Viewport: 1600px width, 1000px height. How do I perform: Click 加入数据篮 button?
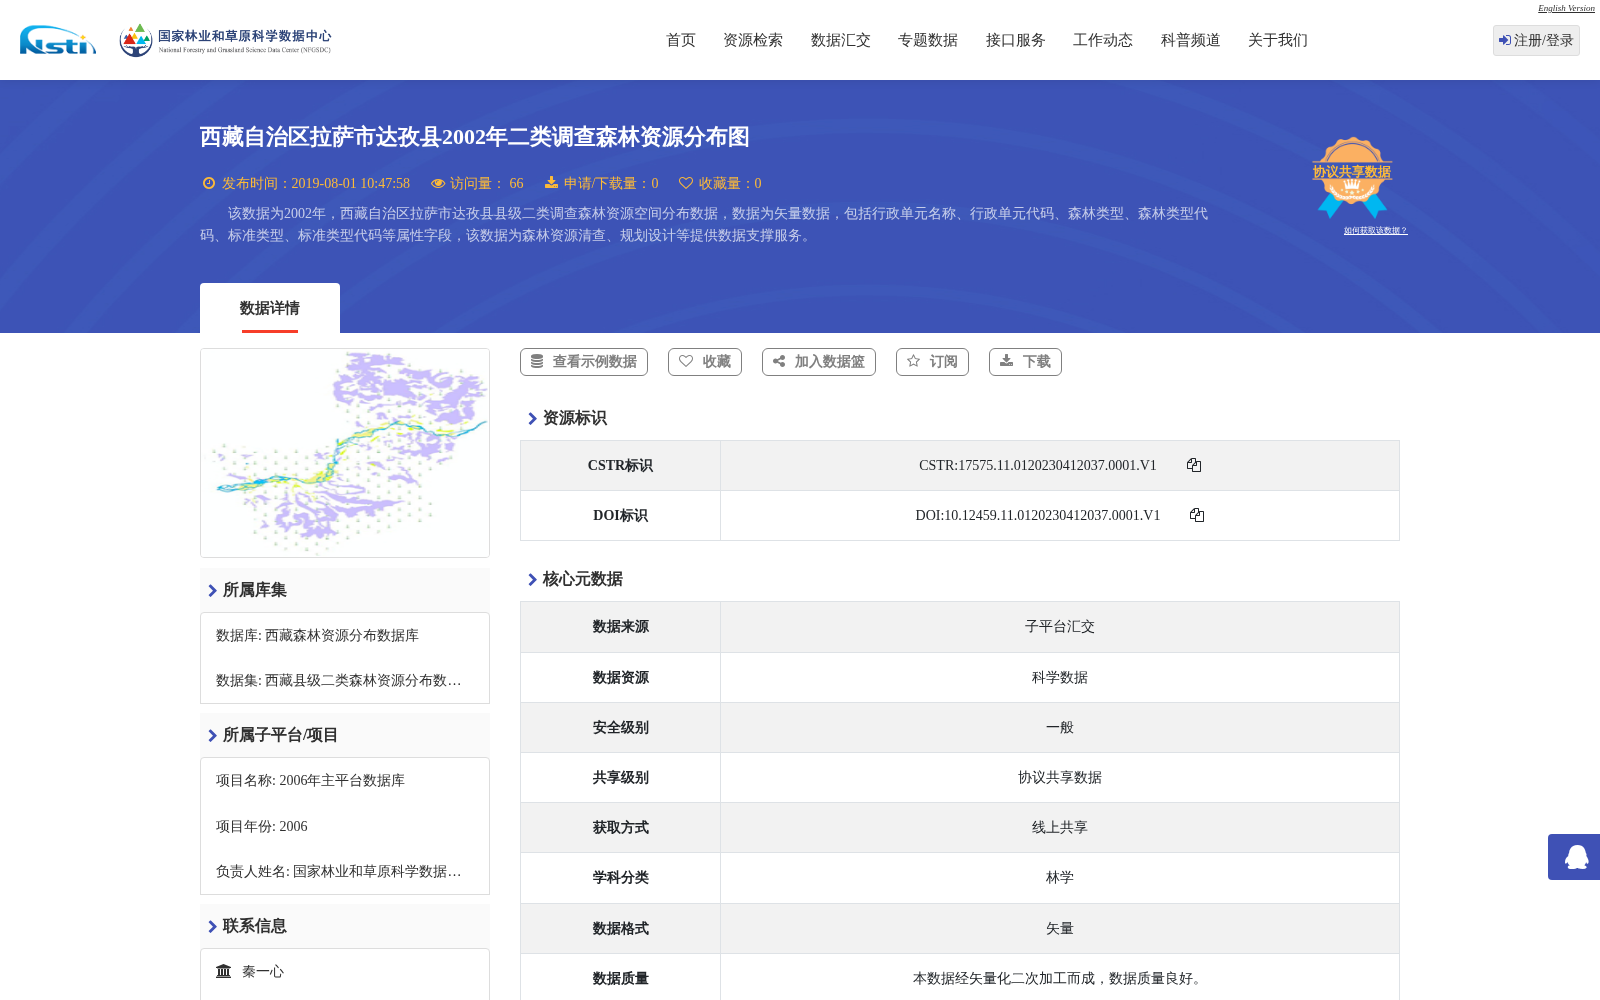coord(819,362)
